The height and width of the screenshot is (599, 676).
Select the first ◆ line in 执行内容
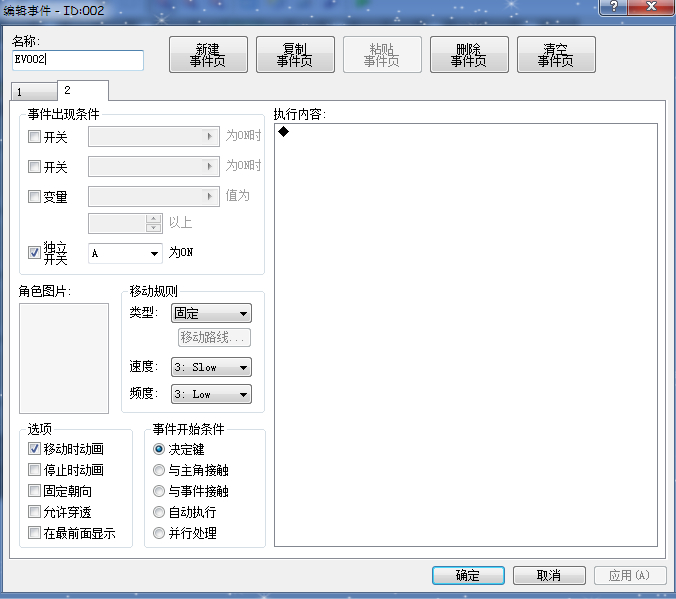tap(466, 132)
